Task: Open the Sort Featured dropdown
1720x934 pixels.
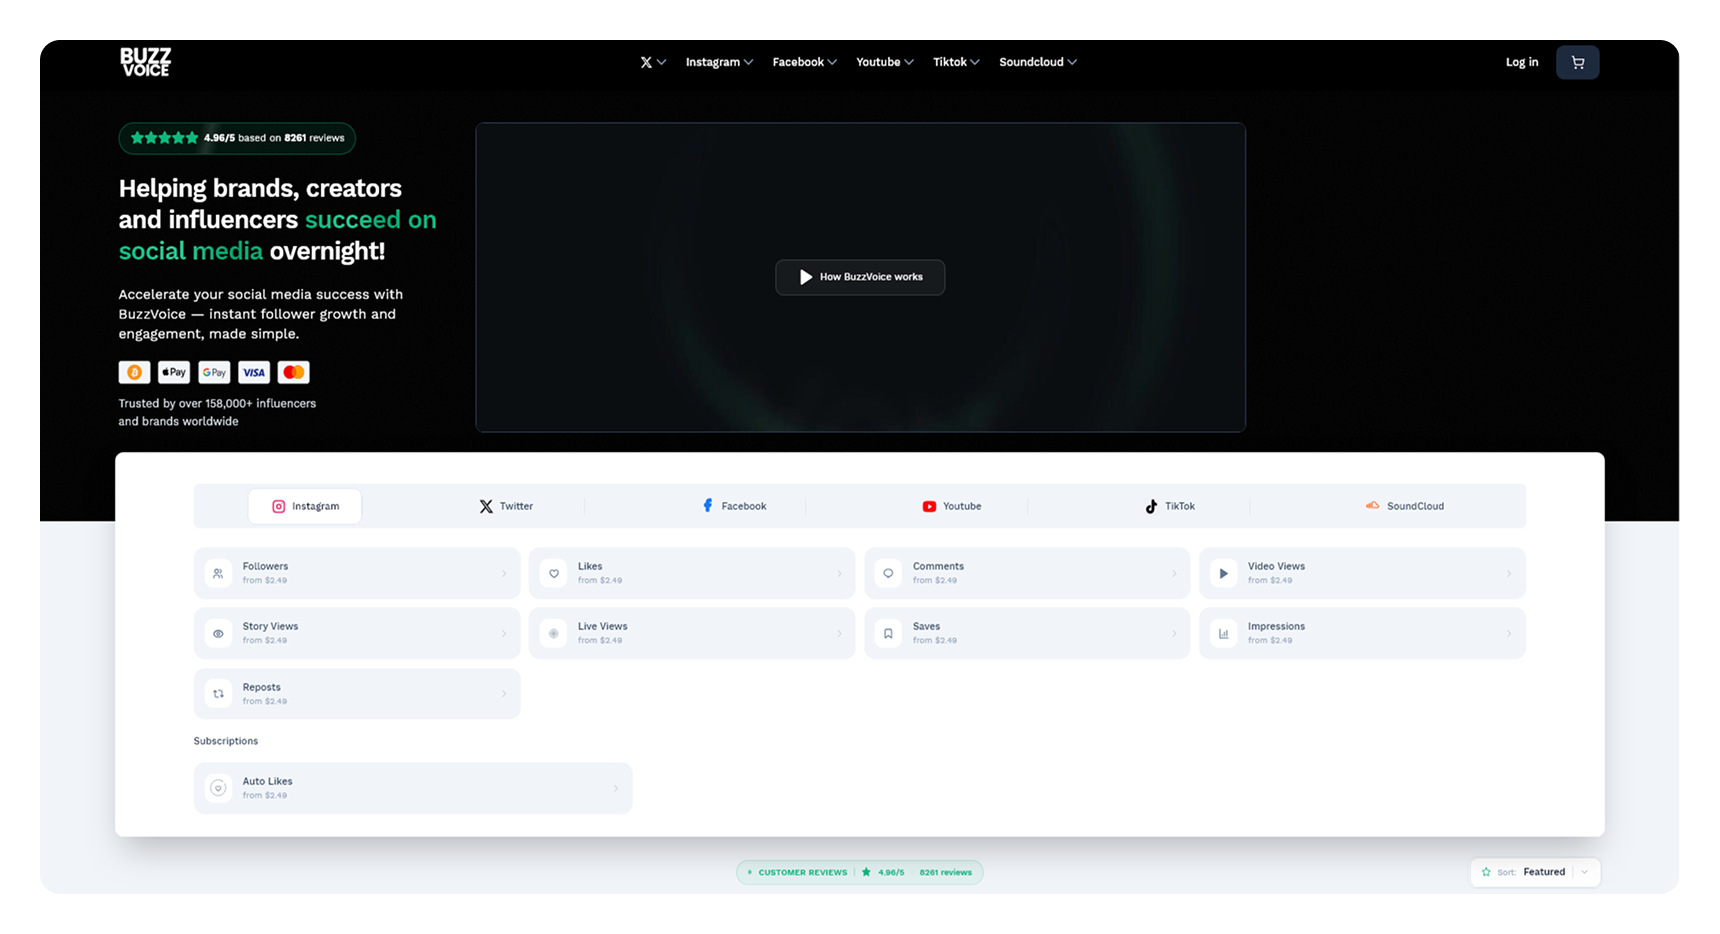Action: 1535,872
